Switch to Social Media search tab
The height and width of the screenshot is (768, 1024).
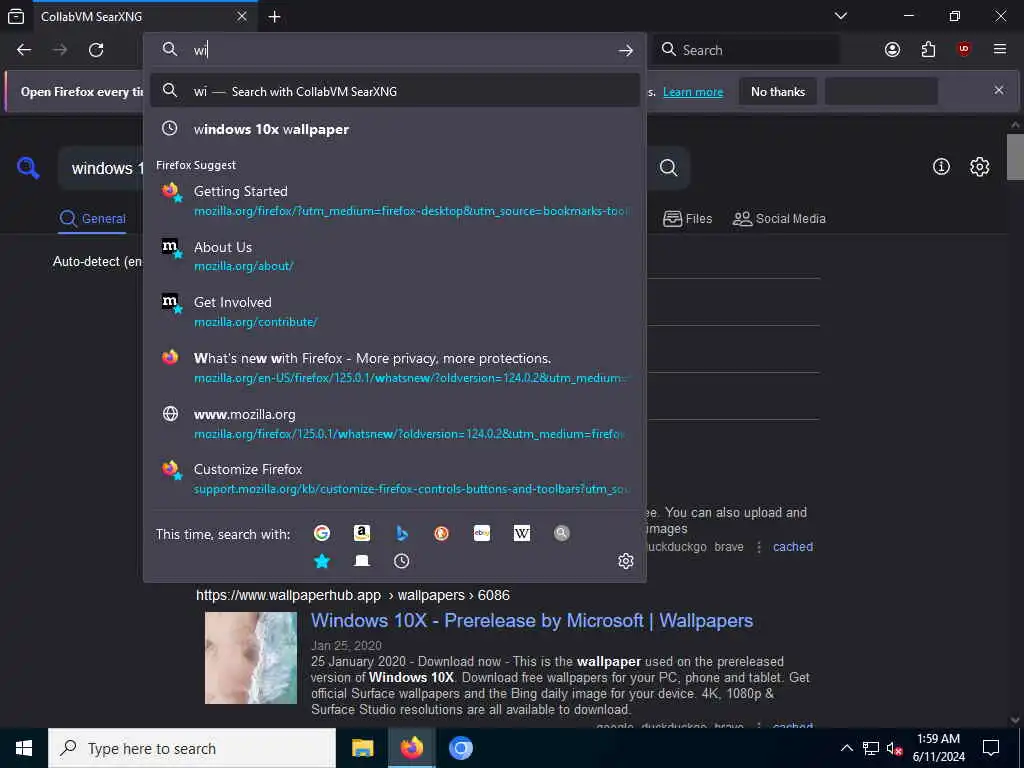point(779,219)
